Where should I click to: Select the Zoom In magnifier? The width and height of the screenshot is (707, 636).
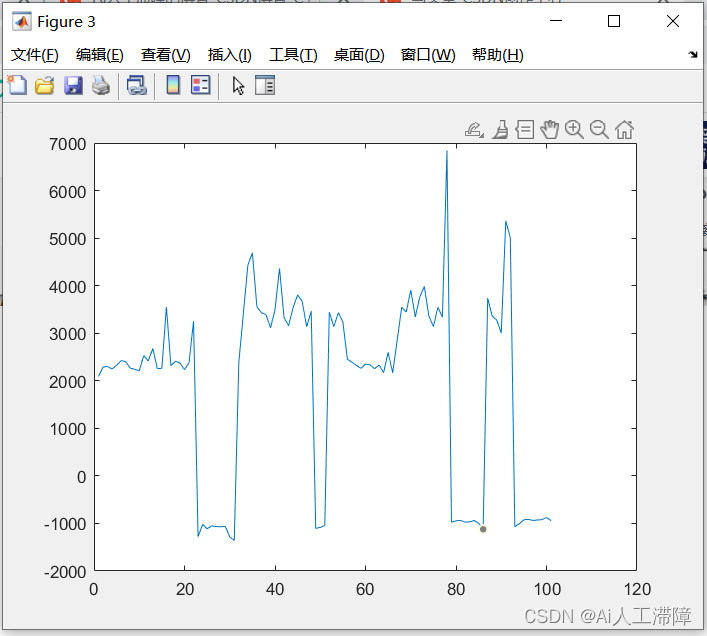click(x=574, y=130)
